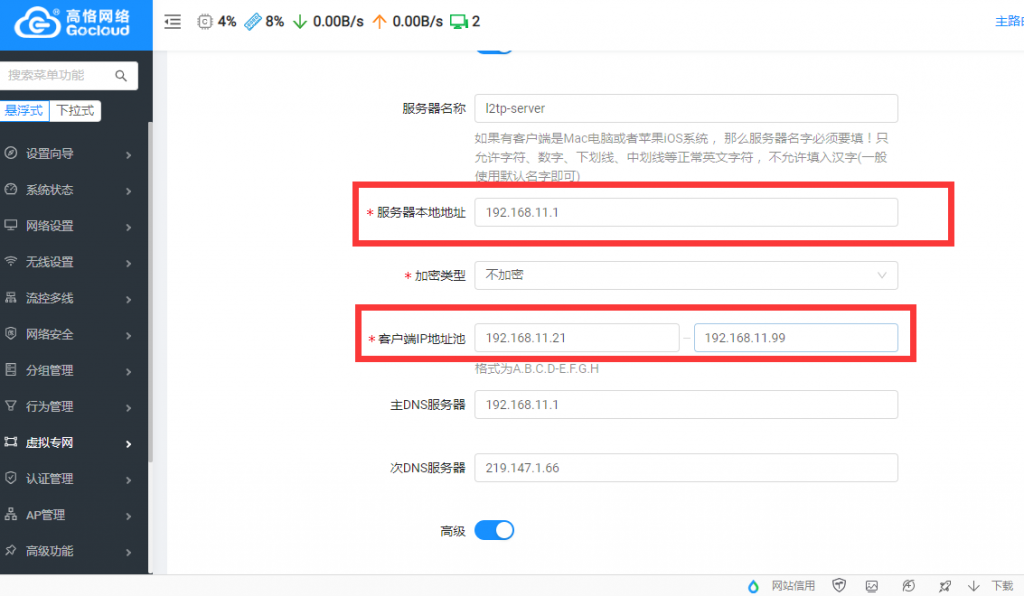Image resolution: width=1024 pixels, height=596 pixels.
Task: Click the green download speed arrow
Action: click(300, 22)
